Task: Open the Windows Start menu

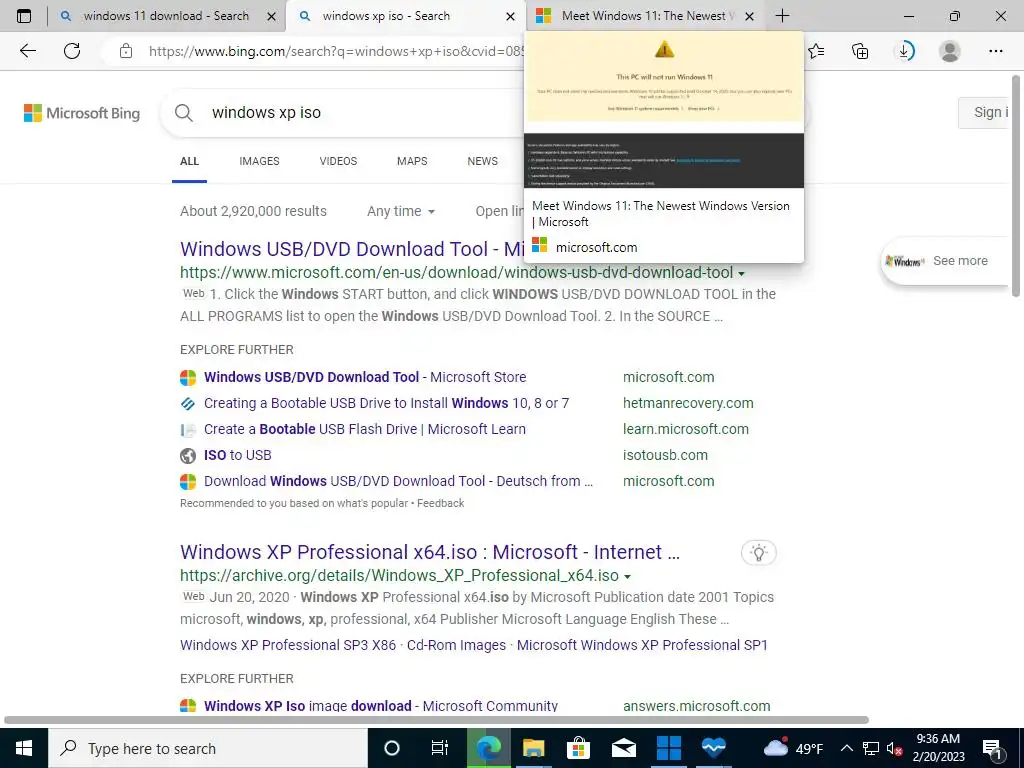Action: coord(24,748)
